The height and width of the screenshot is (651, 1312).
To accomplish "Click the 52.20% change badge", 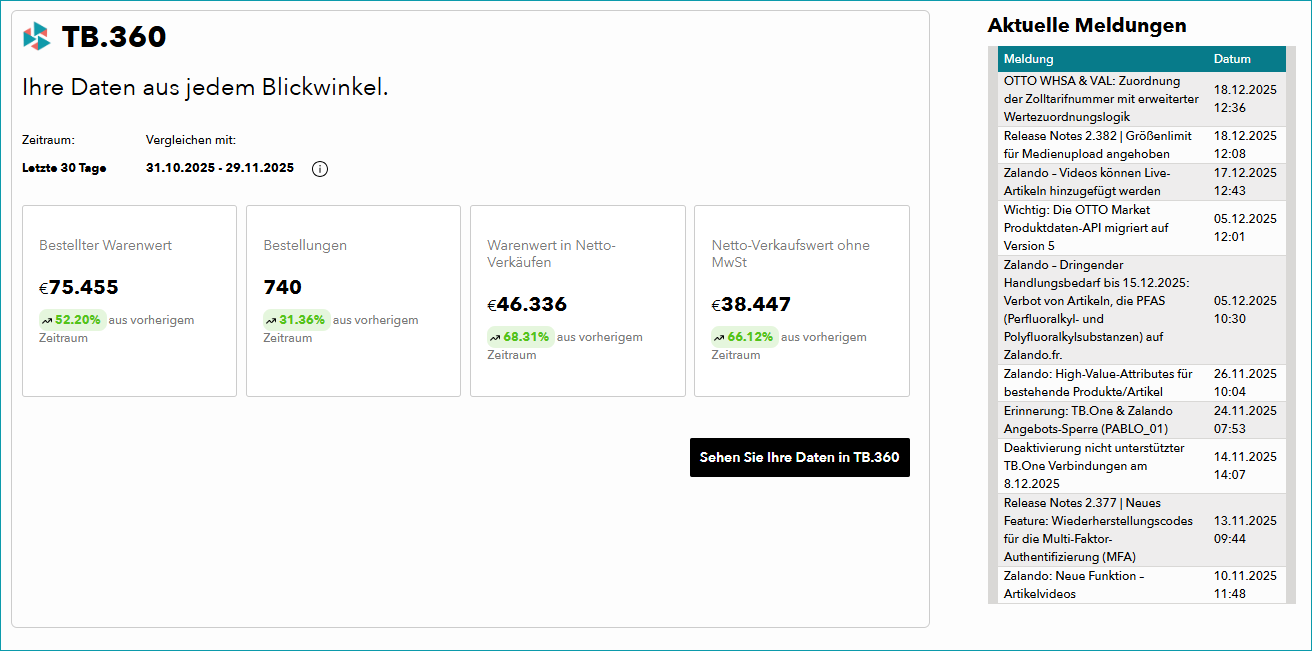I will click(72, 321).
